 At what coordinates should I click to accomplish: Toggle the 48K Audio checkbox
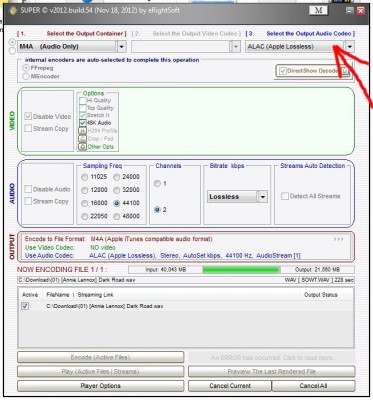[83, 123]
